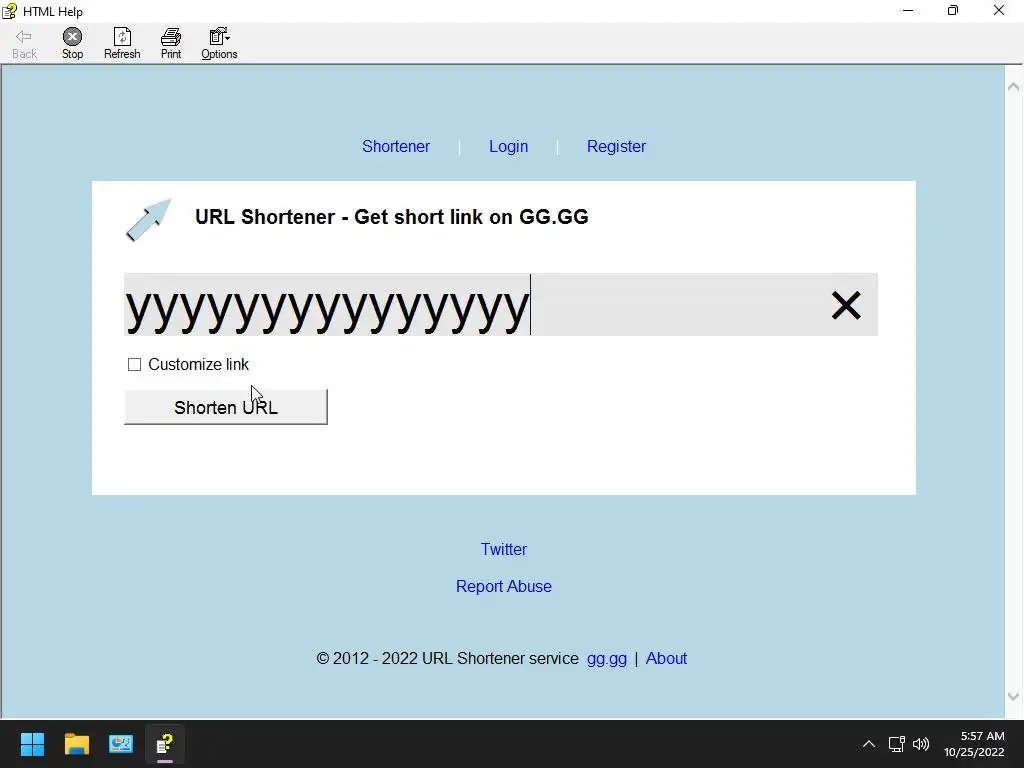Print the page via Print icon
Screen dimensions: 1024x768
[171, 44]
